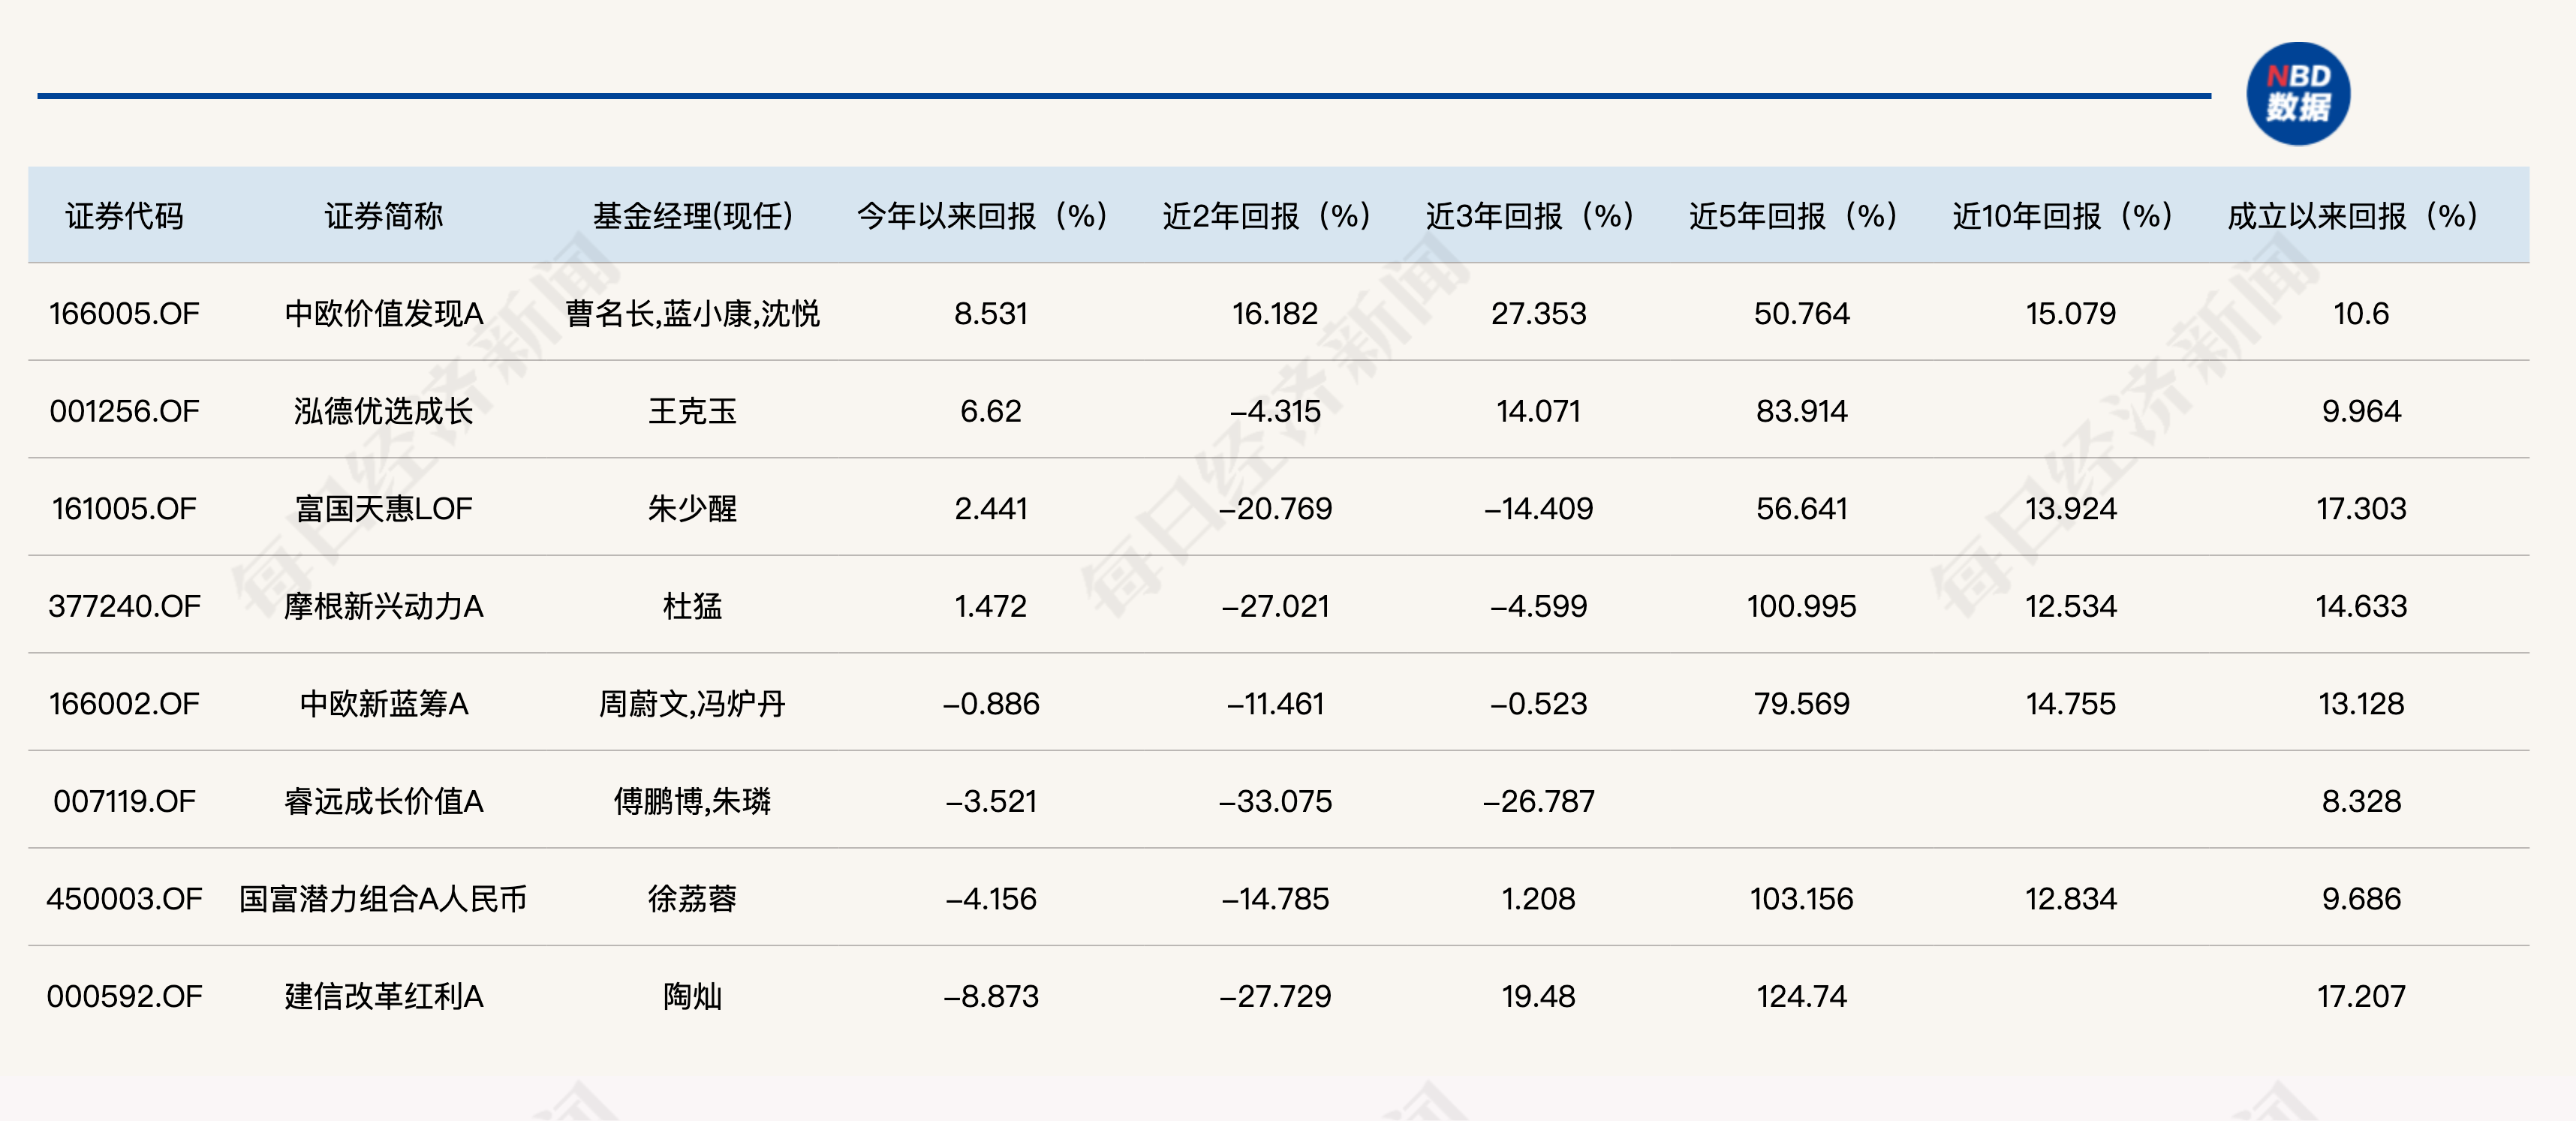Click fund 国富潜力组合A人民币

pyautogui.click(x=383, y=899)
